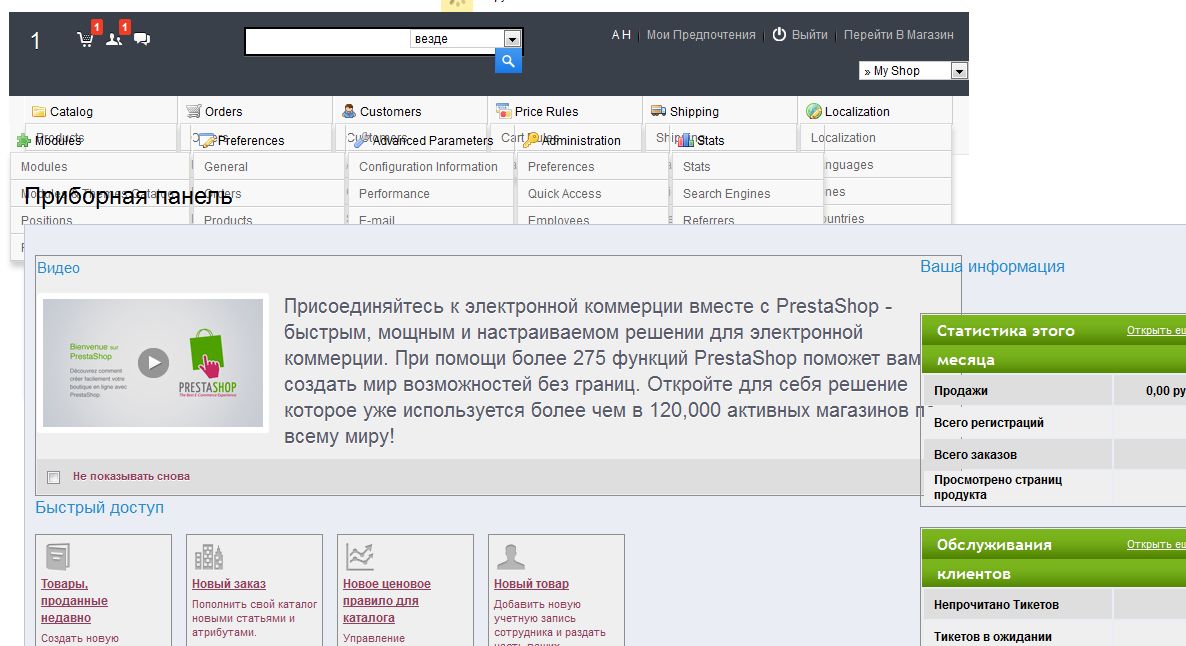Image resolution: width=1186 pixels, height=646 pixels.
Task: Click chart icon above Новое ценовое правило
Action: pyautogui.click(x=360, y=557)
